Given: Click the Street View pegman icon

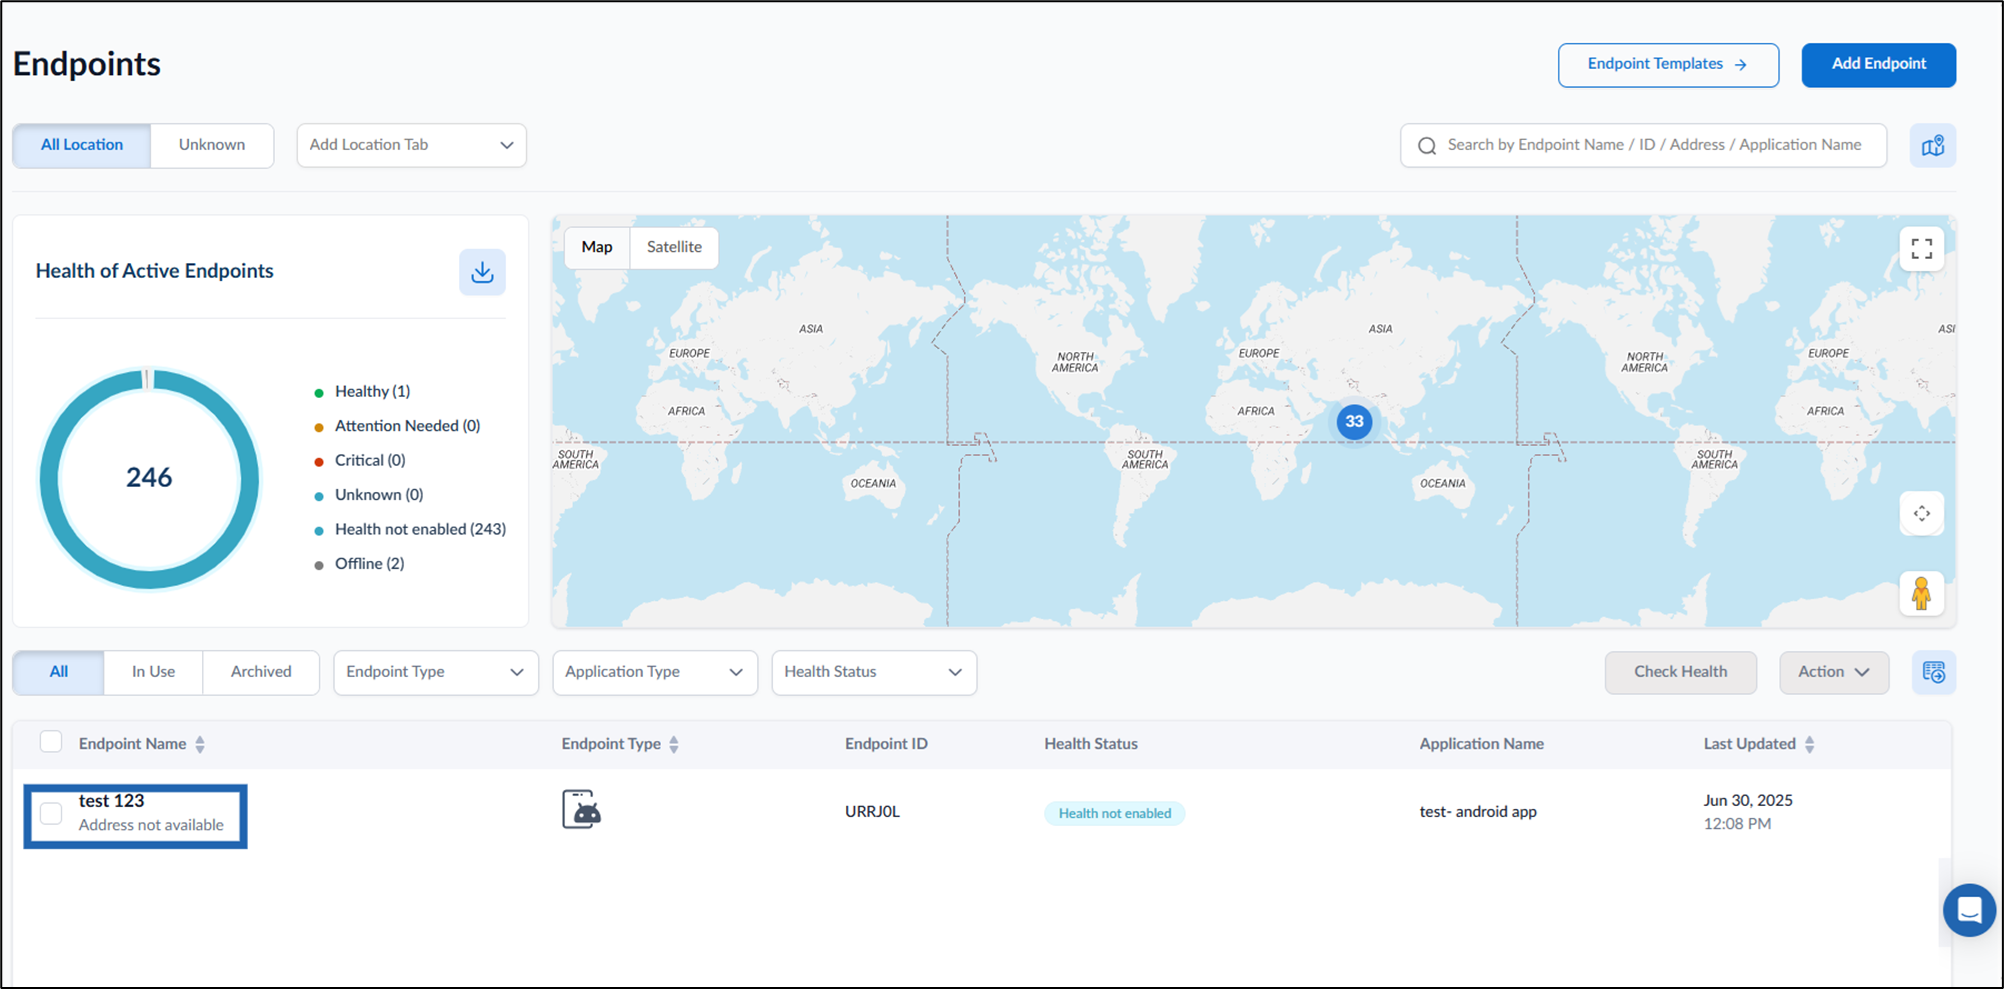Looking at the screenshot, I should pos(1921,594).
